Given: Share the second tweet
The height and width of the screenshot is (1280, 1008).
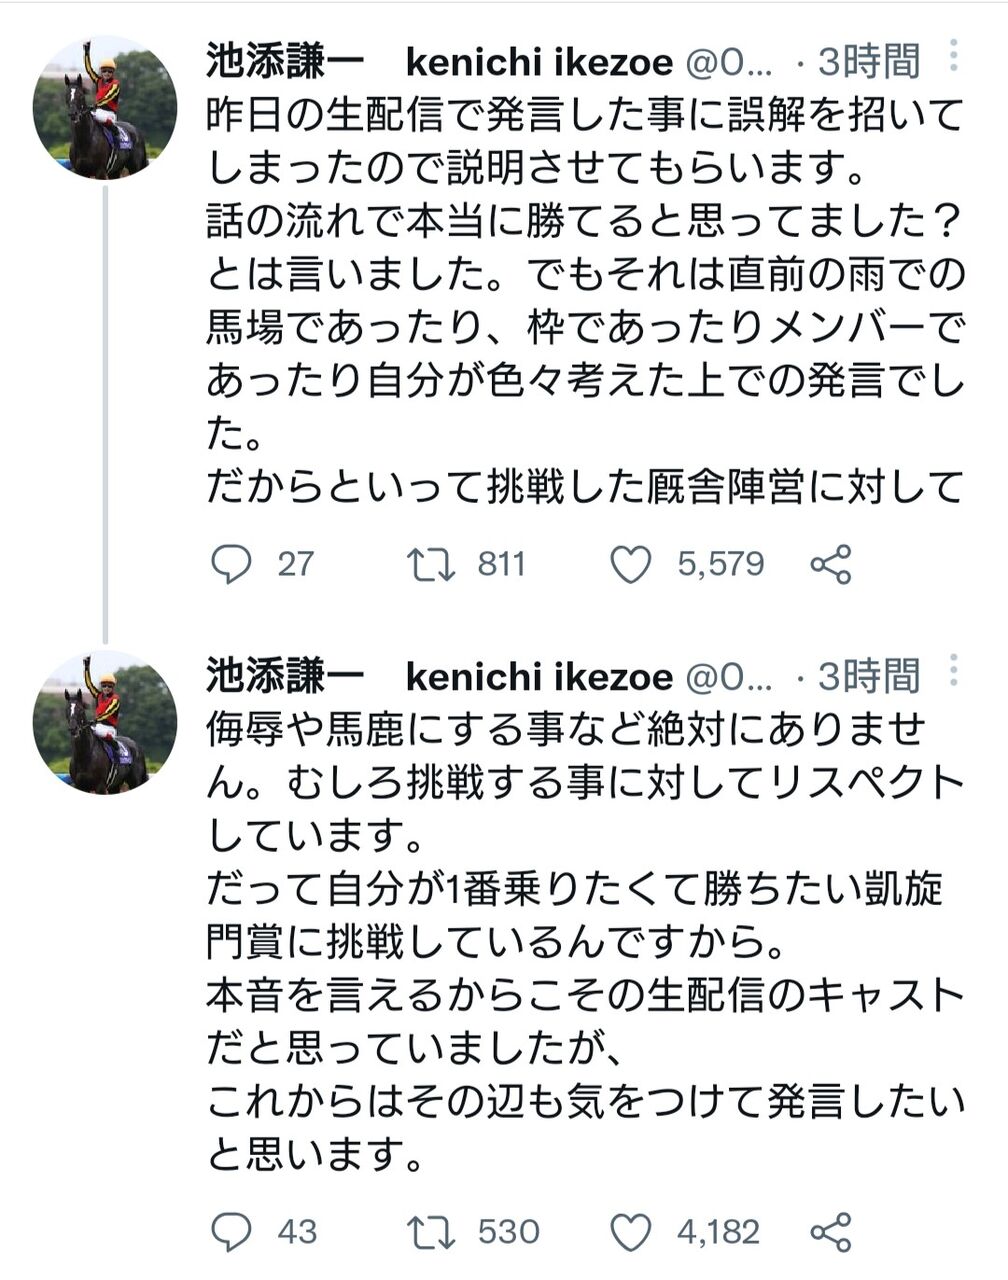Looking at the screenshot, I should (x=831, y=1232).
